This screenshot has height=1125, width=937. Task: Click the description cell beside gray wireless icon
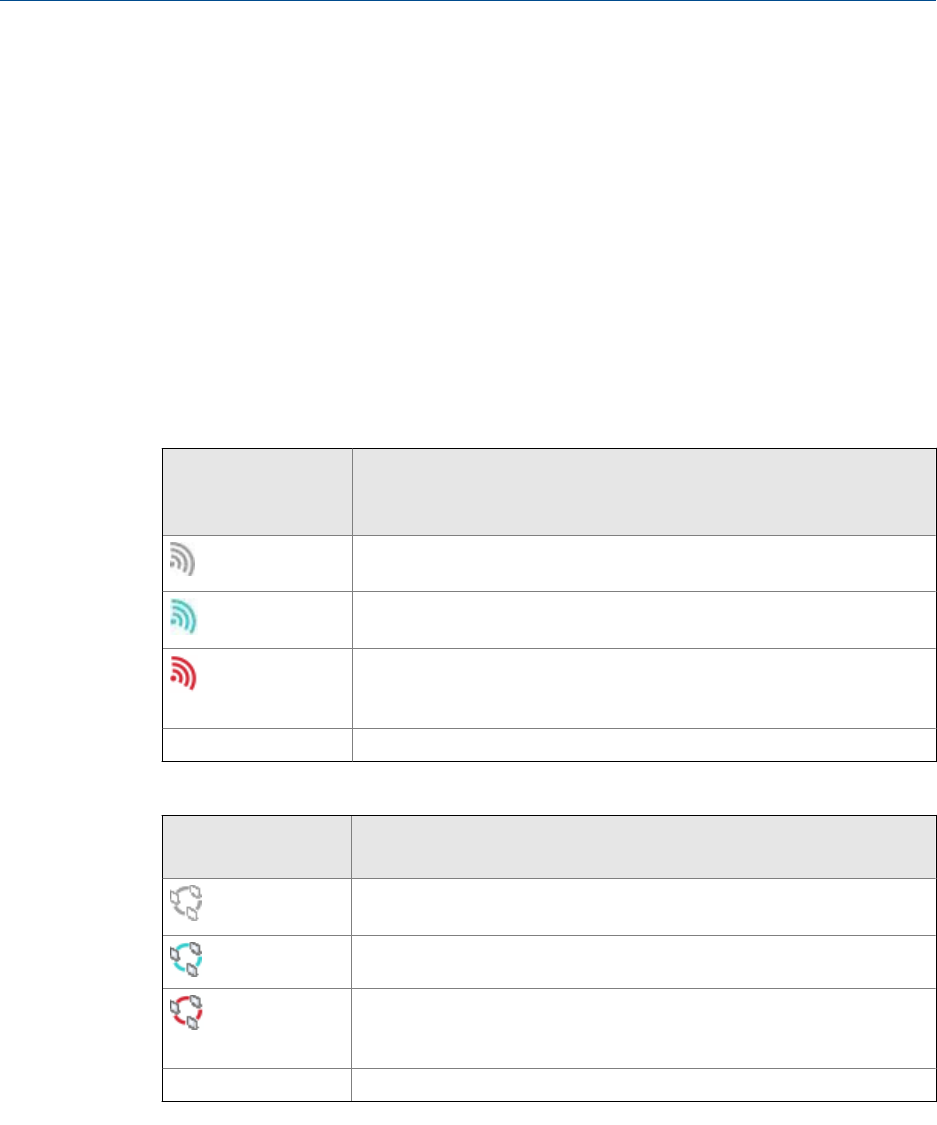[644, 562]
